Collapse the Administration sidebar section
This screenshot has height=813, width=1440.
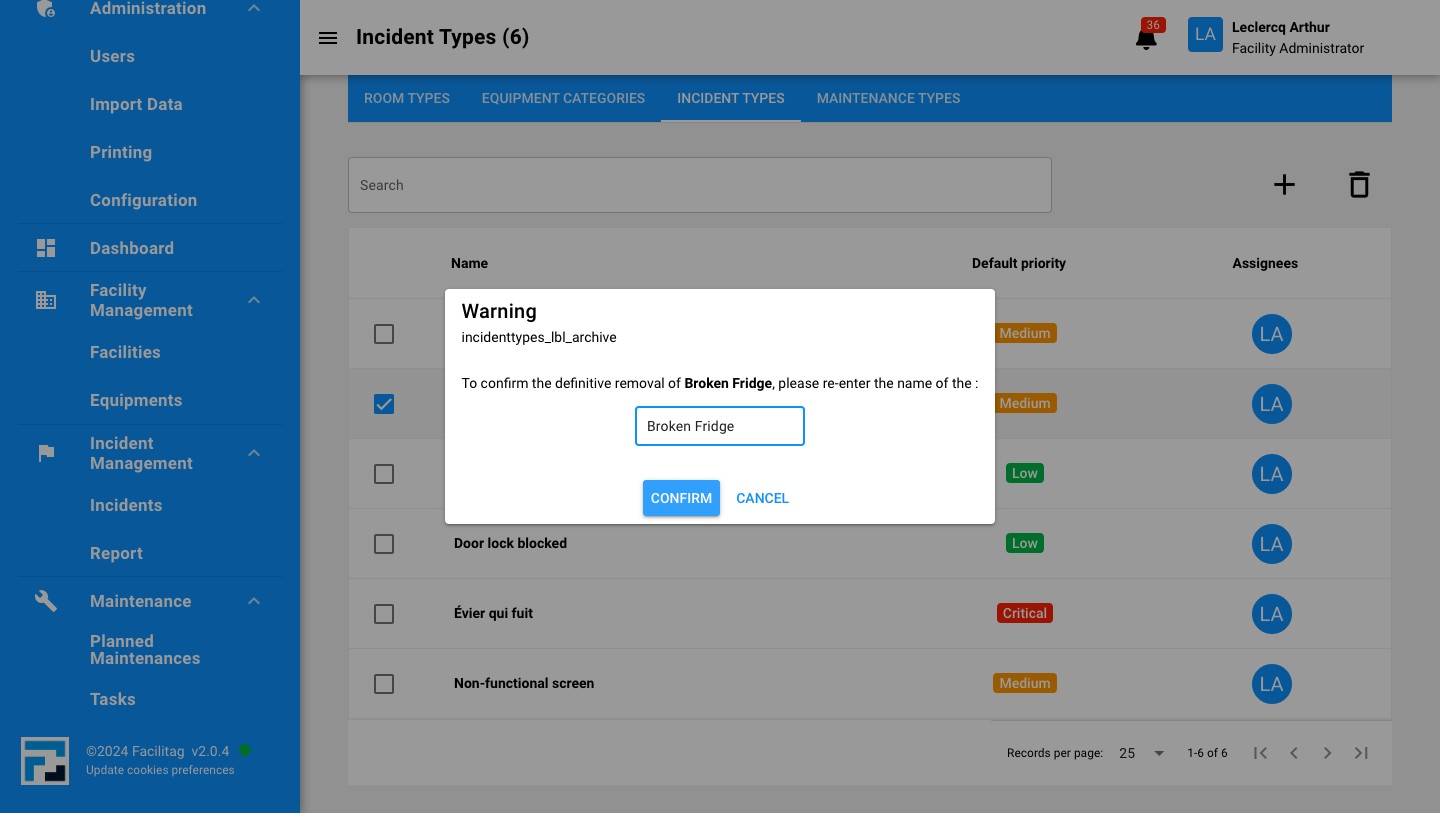click(x=254, y=8)
